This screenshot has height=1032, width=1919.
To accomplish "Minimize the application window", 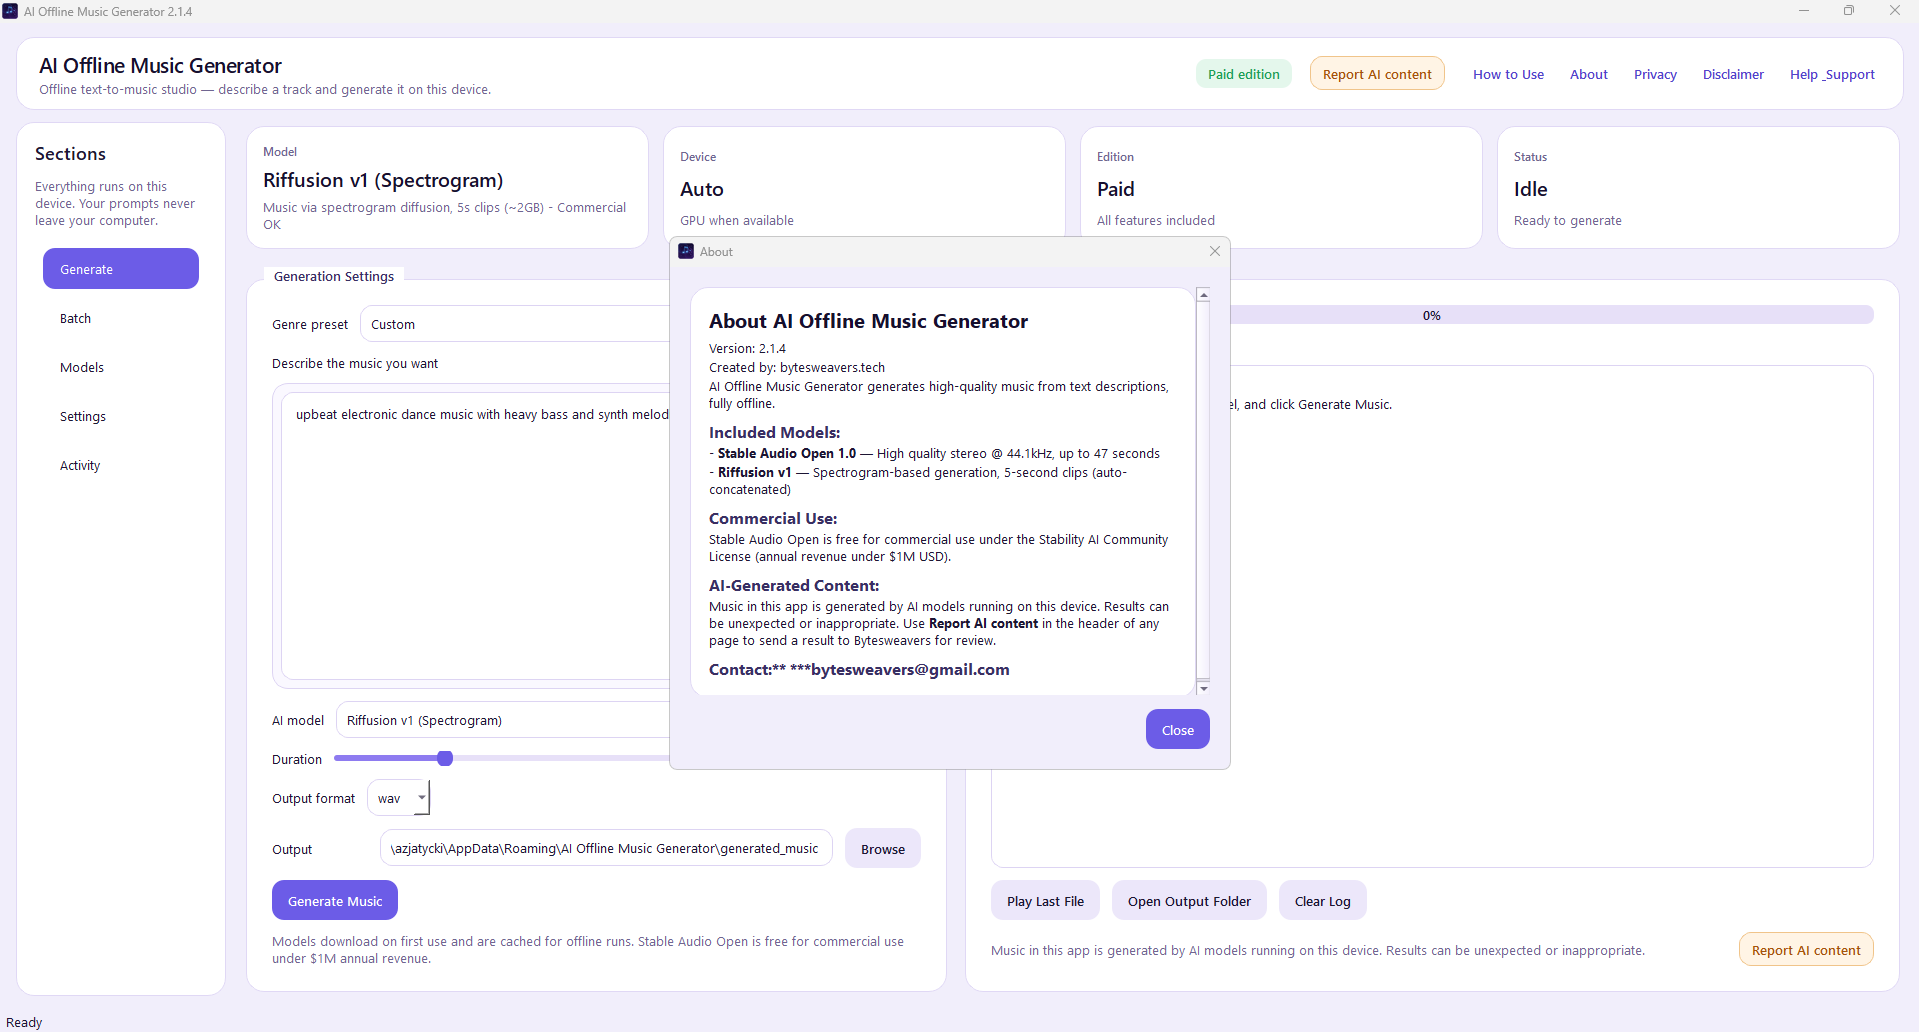I will 1804,11.
